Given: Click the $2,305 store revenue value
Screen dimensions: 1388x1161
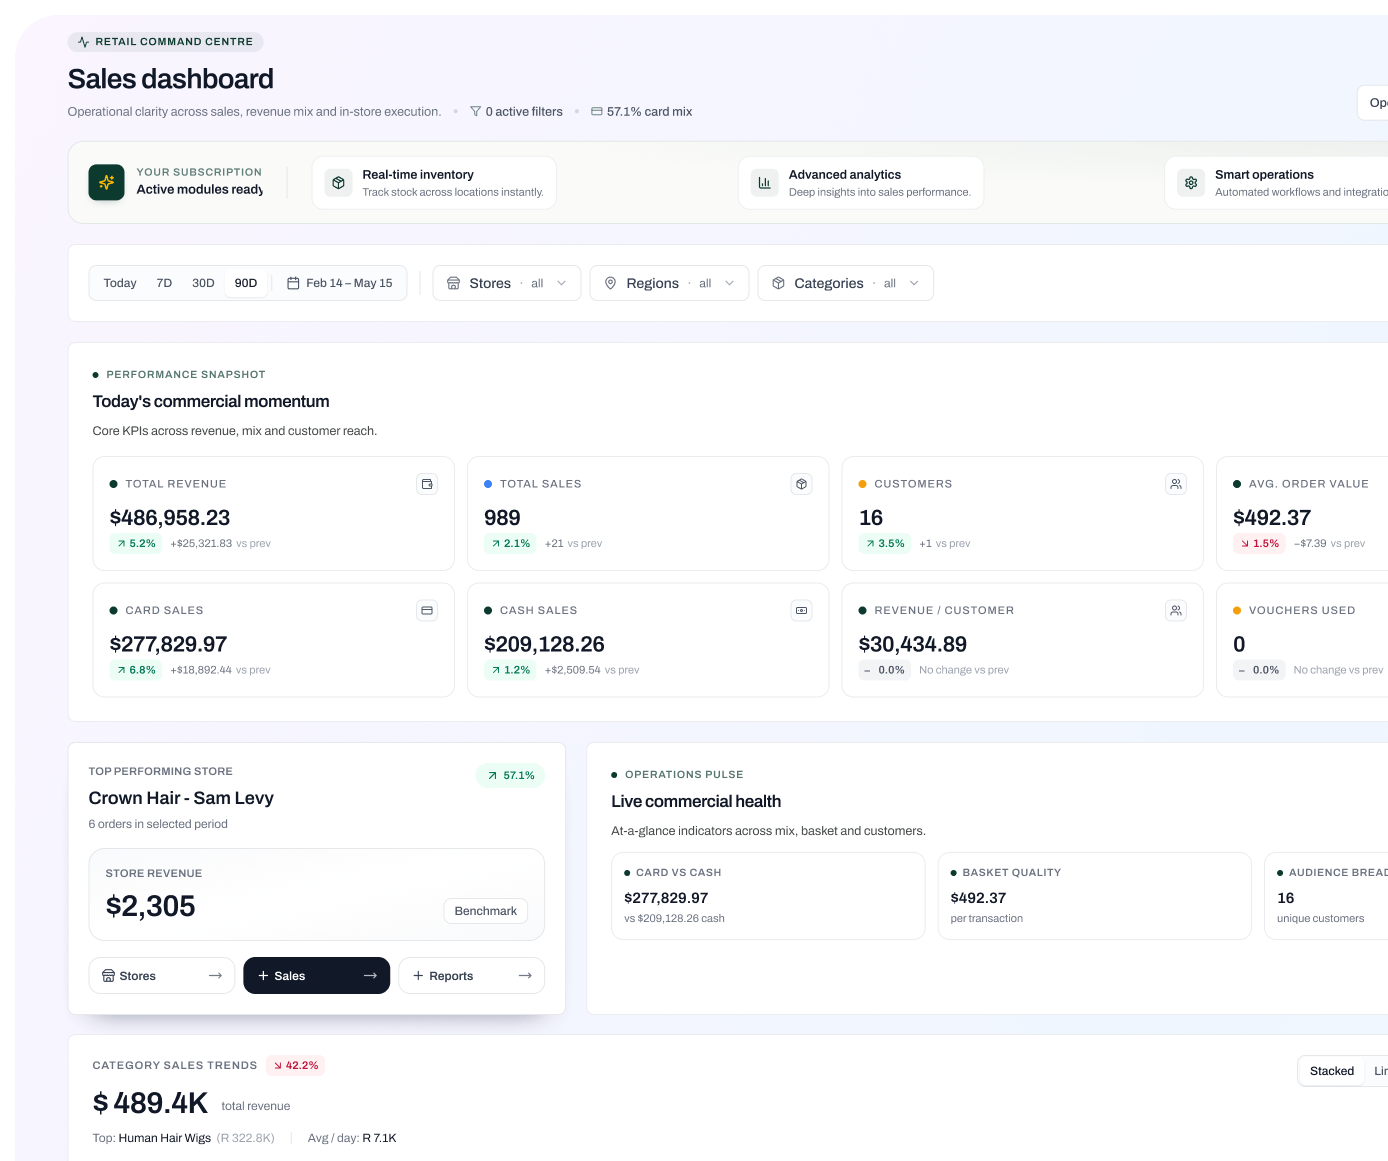Looking at the screenshot, I should click(x=151, y=906).
